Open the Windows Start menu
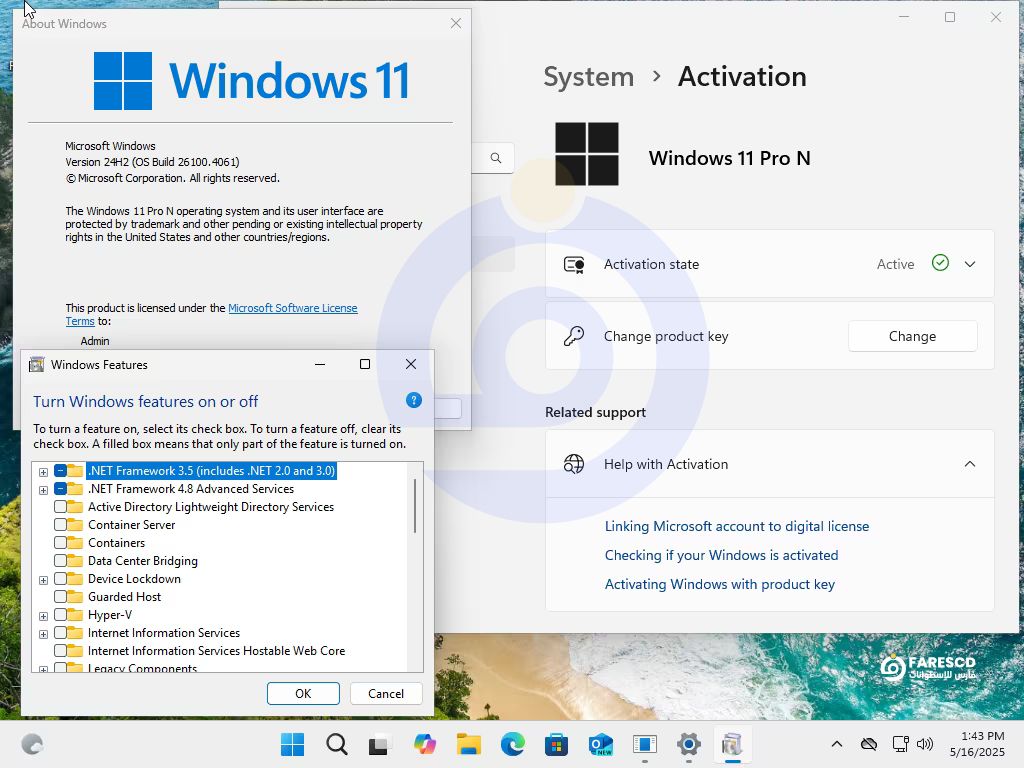Image resolution: width=1024 pixels, height=768 pixels. (x=292, y=744)
